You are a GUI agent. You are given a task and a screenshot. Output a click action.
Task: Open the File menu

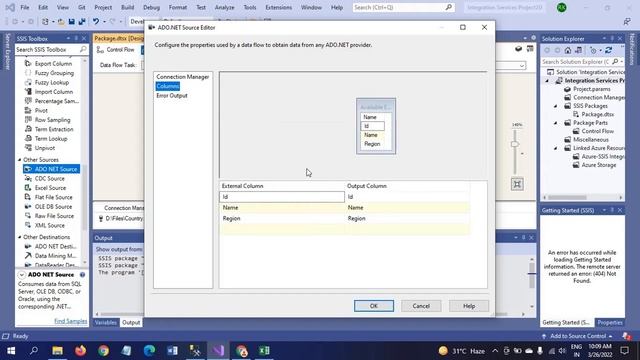click(x=25, y=8)
